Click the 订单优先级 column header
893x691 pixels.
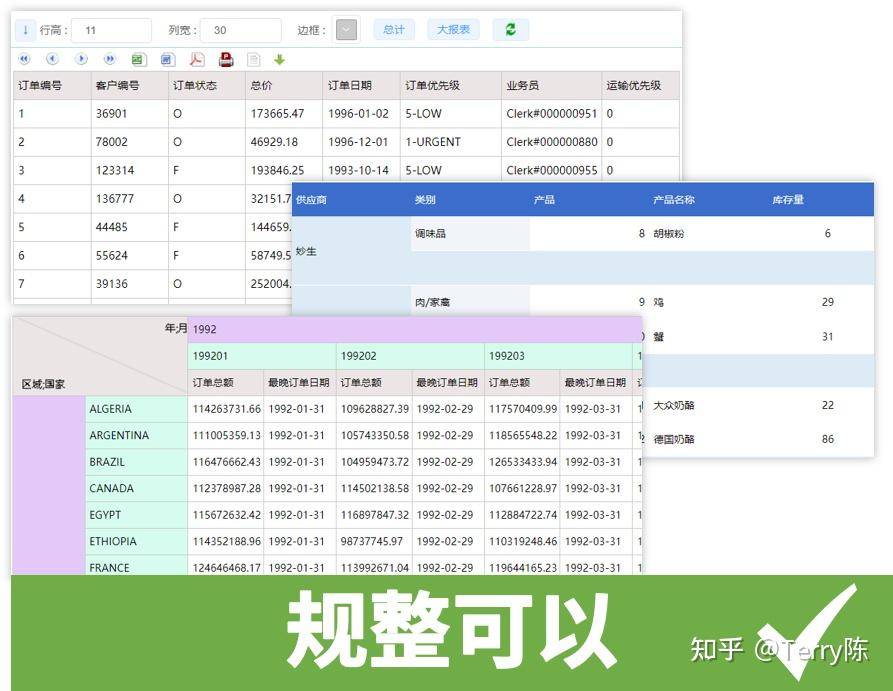coord(451,85)
